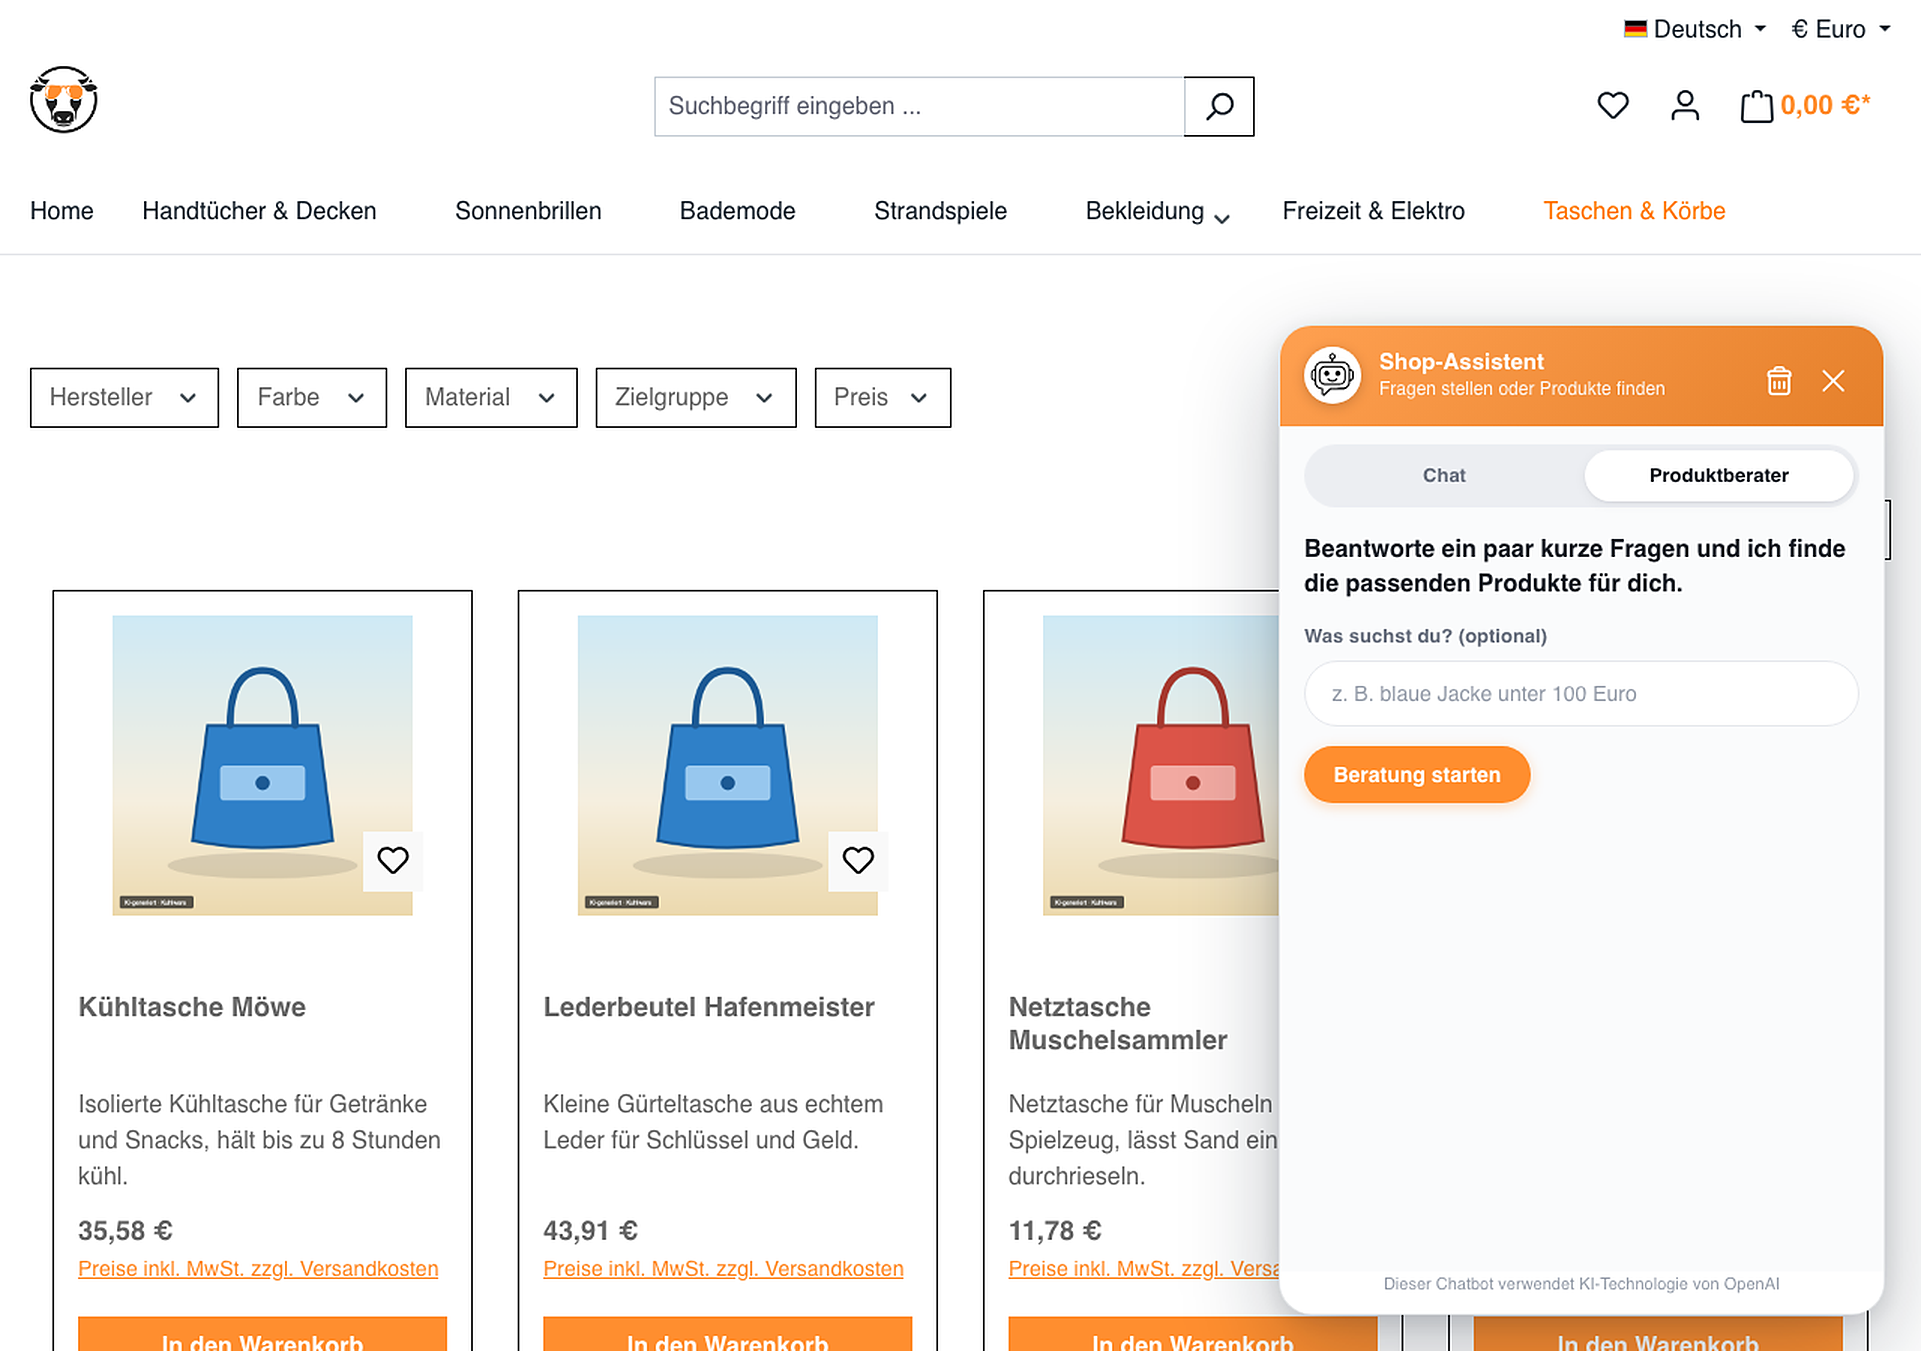
Task: Expand the Hersteller filter dropdown
Action: [124, 398]
